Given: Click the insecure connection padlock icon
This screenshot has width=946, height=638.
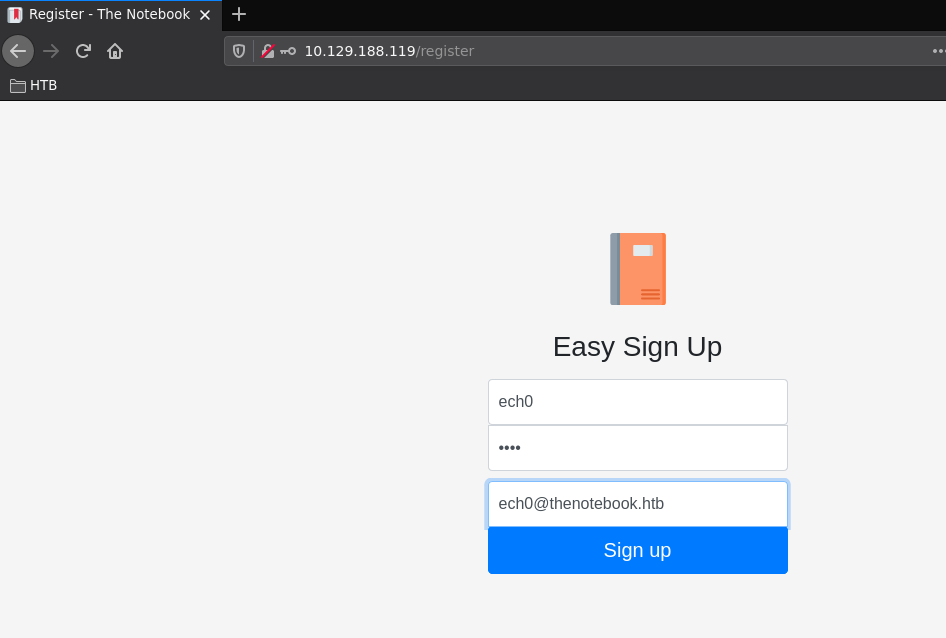Looking at the screenshot, I should pyautogui.click(x=267, y=51).
